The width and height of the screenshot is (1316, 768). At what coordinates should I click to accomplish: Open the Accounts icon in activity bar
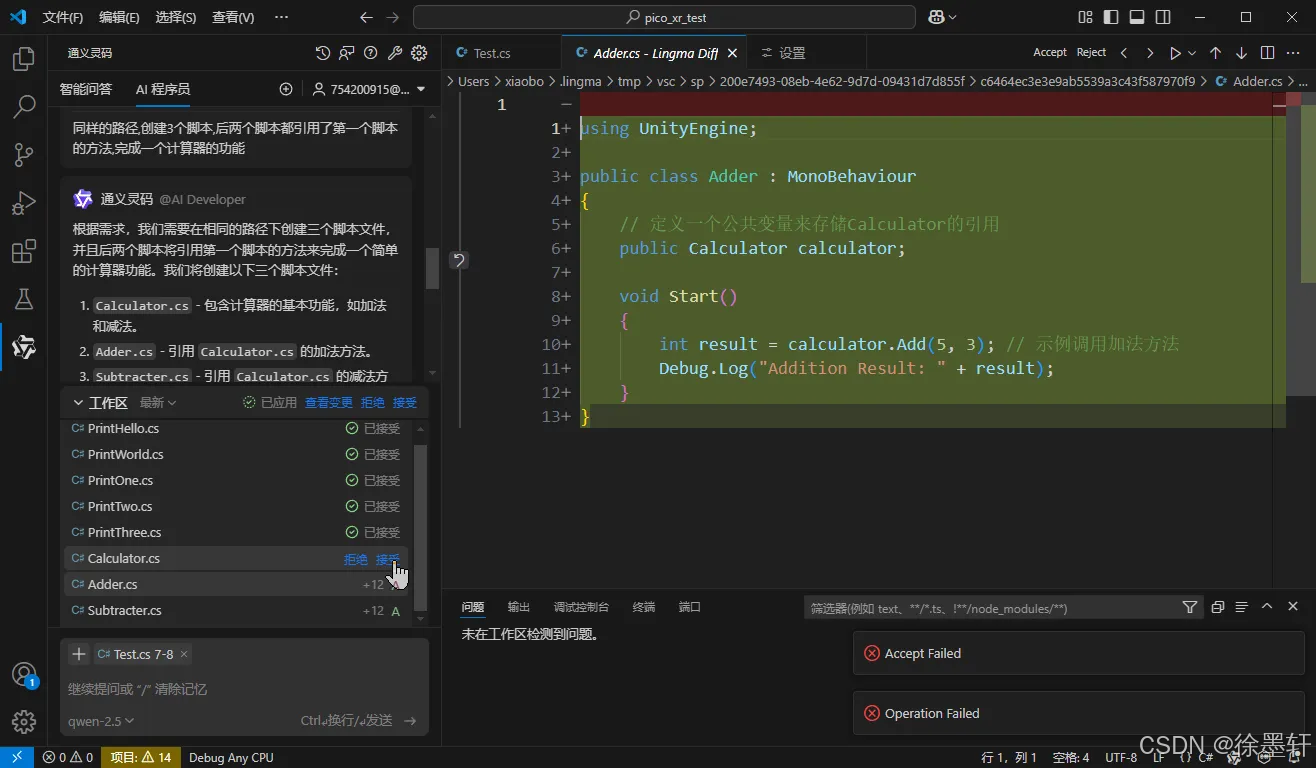point(23,674)
